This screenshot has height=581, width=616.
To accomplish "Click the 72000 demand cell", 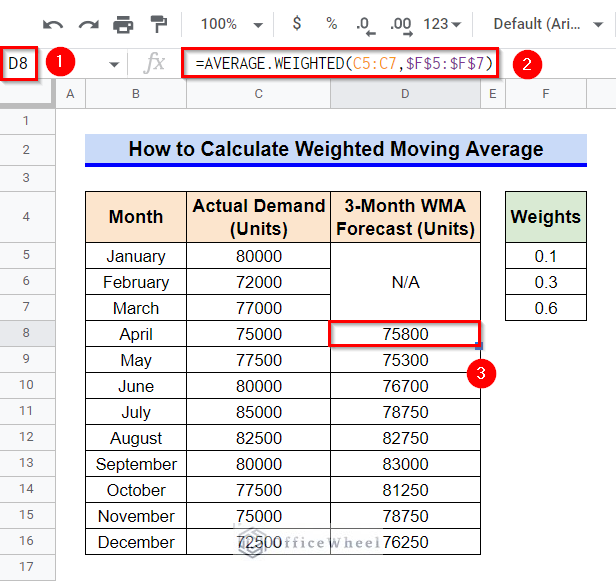I will tap(258, 282).
